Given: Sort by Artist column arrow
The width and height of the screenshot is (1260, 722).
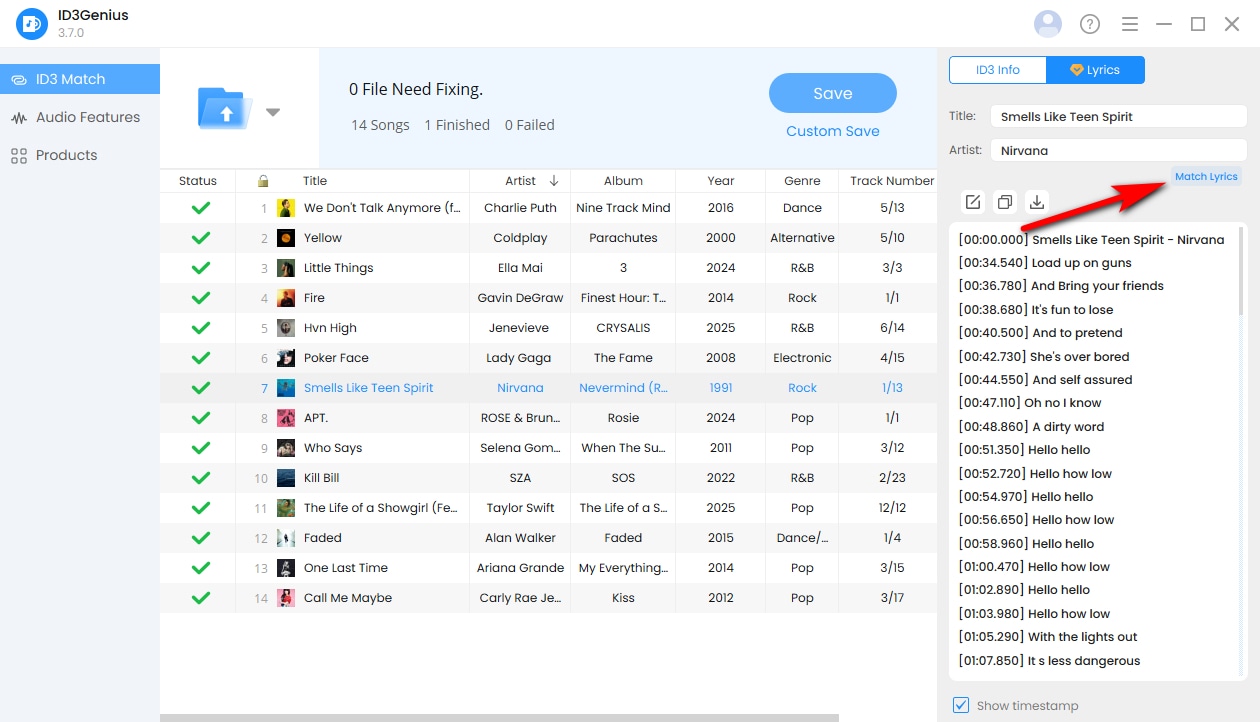Looking at the screenshot, I should pos(554,181).
